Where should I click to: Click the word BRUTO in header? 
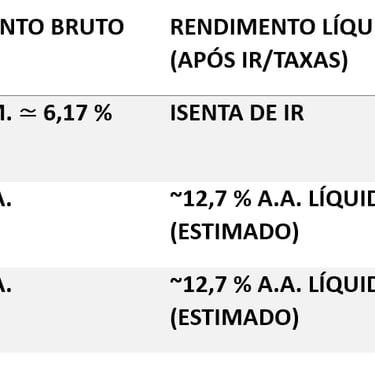click(88, 27)
